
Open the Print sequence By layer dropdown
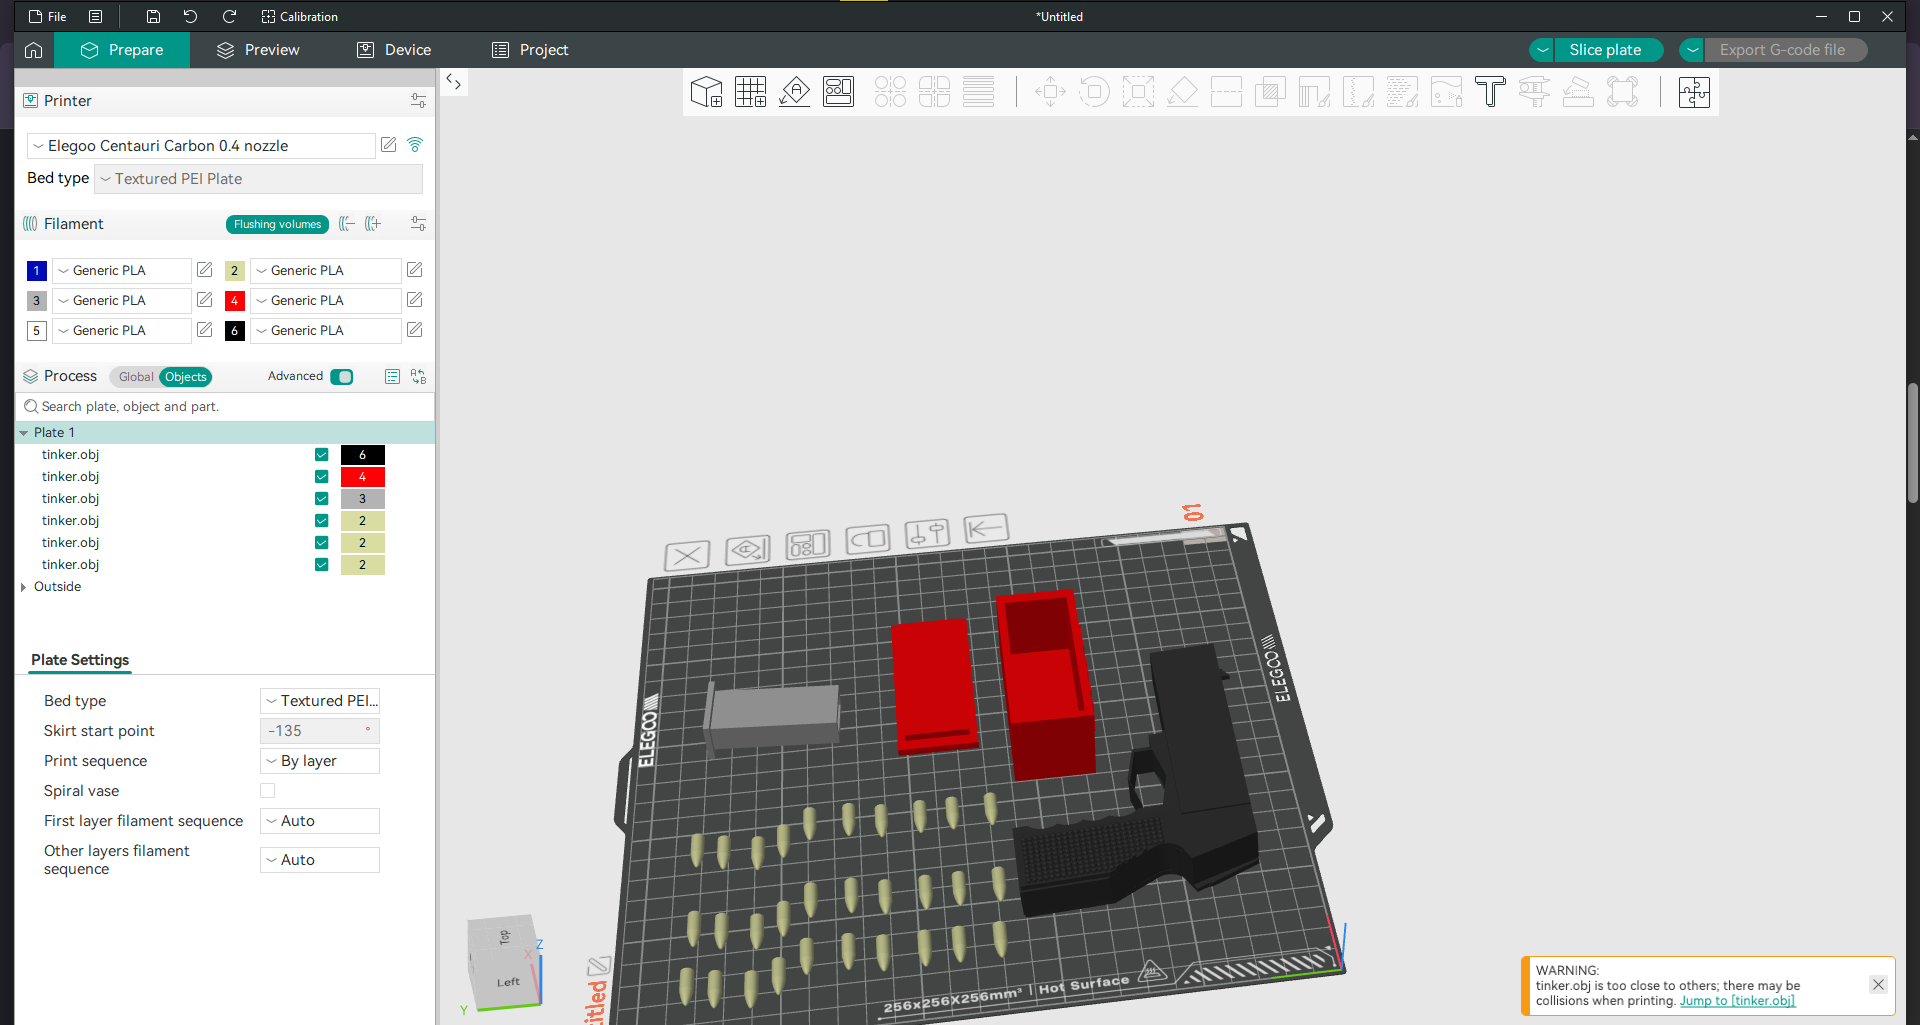[320, 761]
